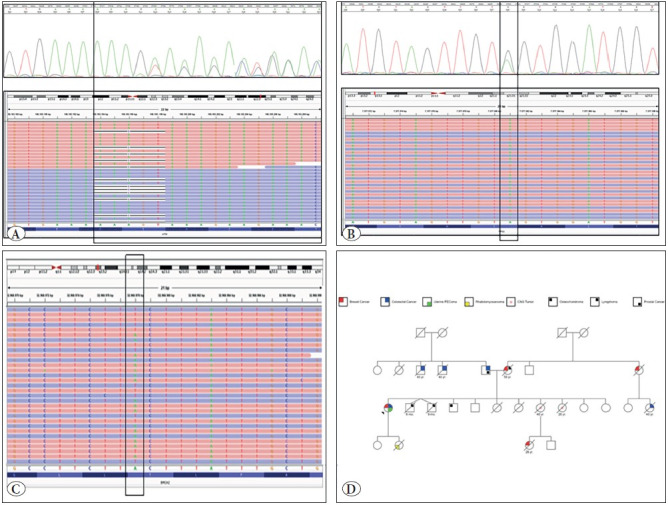Select the proband's red, blue and green circle
Screen dimensions: 668x505
pyautogui.click(x=388, y=408)
